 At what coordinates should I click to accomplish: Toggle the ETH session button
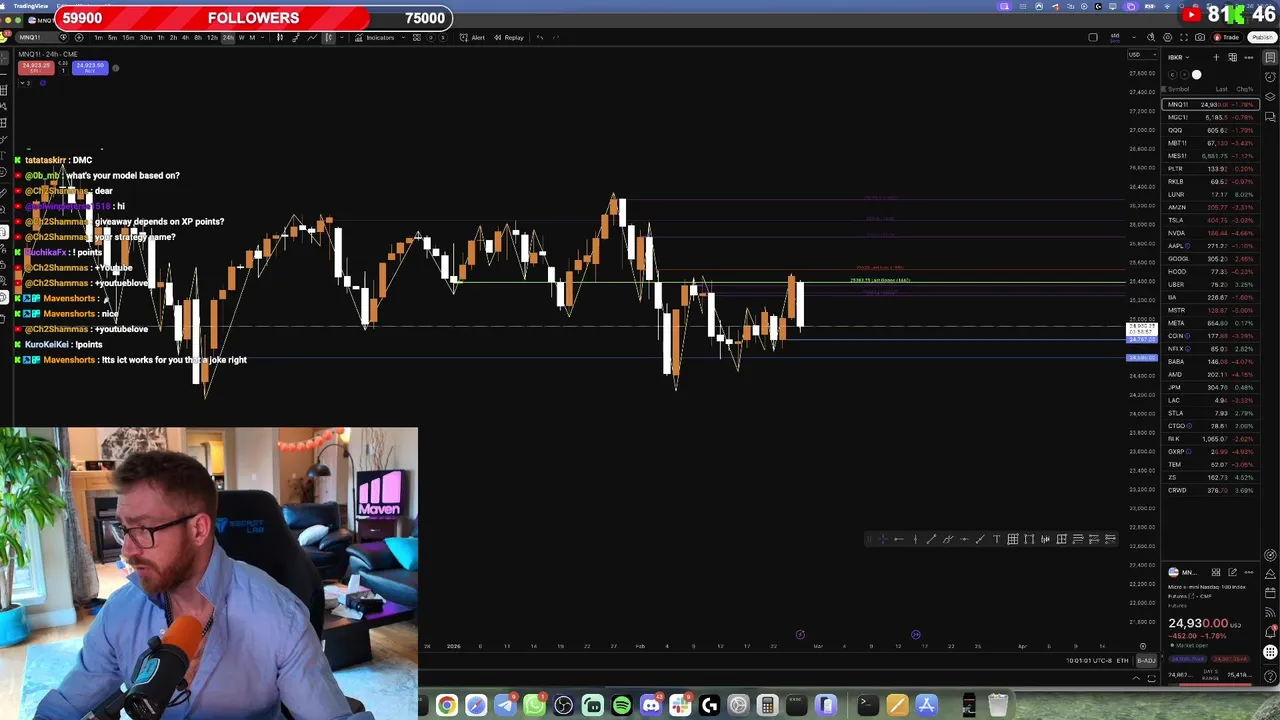click(1122, 660)
